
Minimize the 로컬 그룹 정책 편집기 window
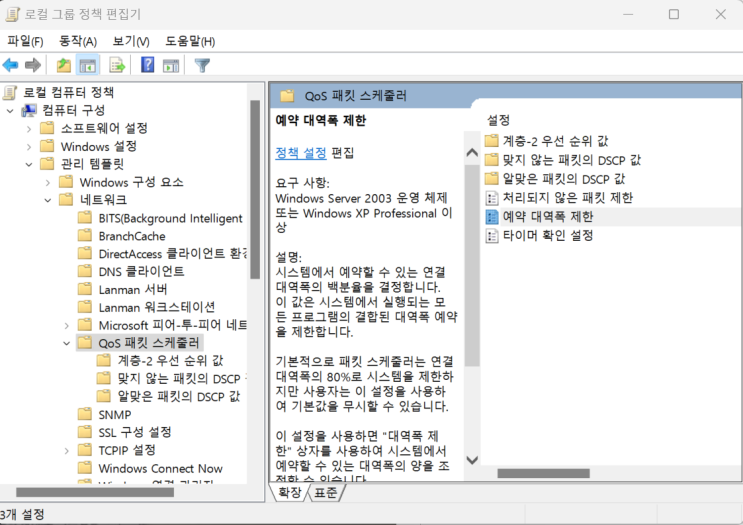click(x=628, y=14)
